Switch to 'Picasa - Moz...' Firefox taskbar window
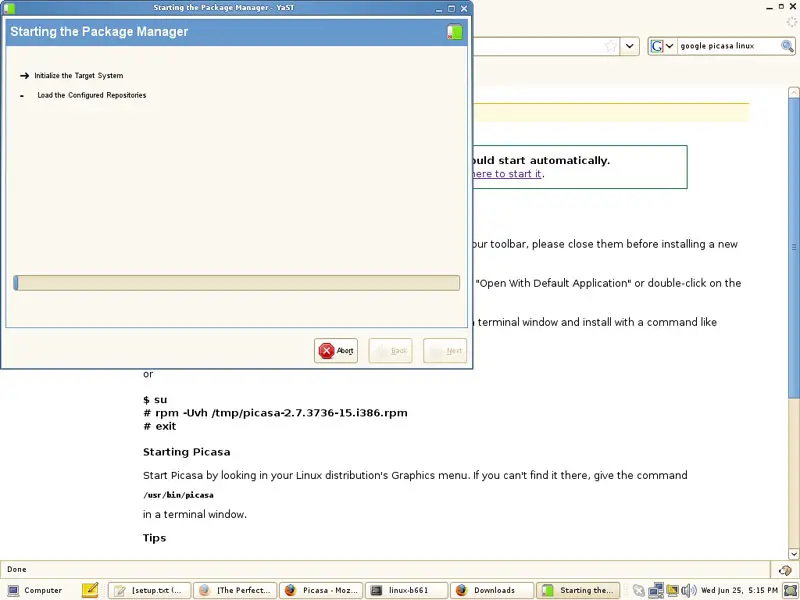Image resolution: width=800 pixels, height=600 pixels. pyautogui.click(x=321, y=590)
